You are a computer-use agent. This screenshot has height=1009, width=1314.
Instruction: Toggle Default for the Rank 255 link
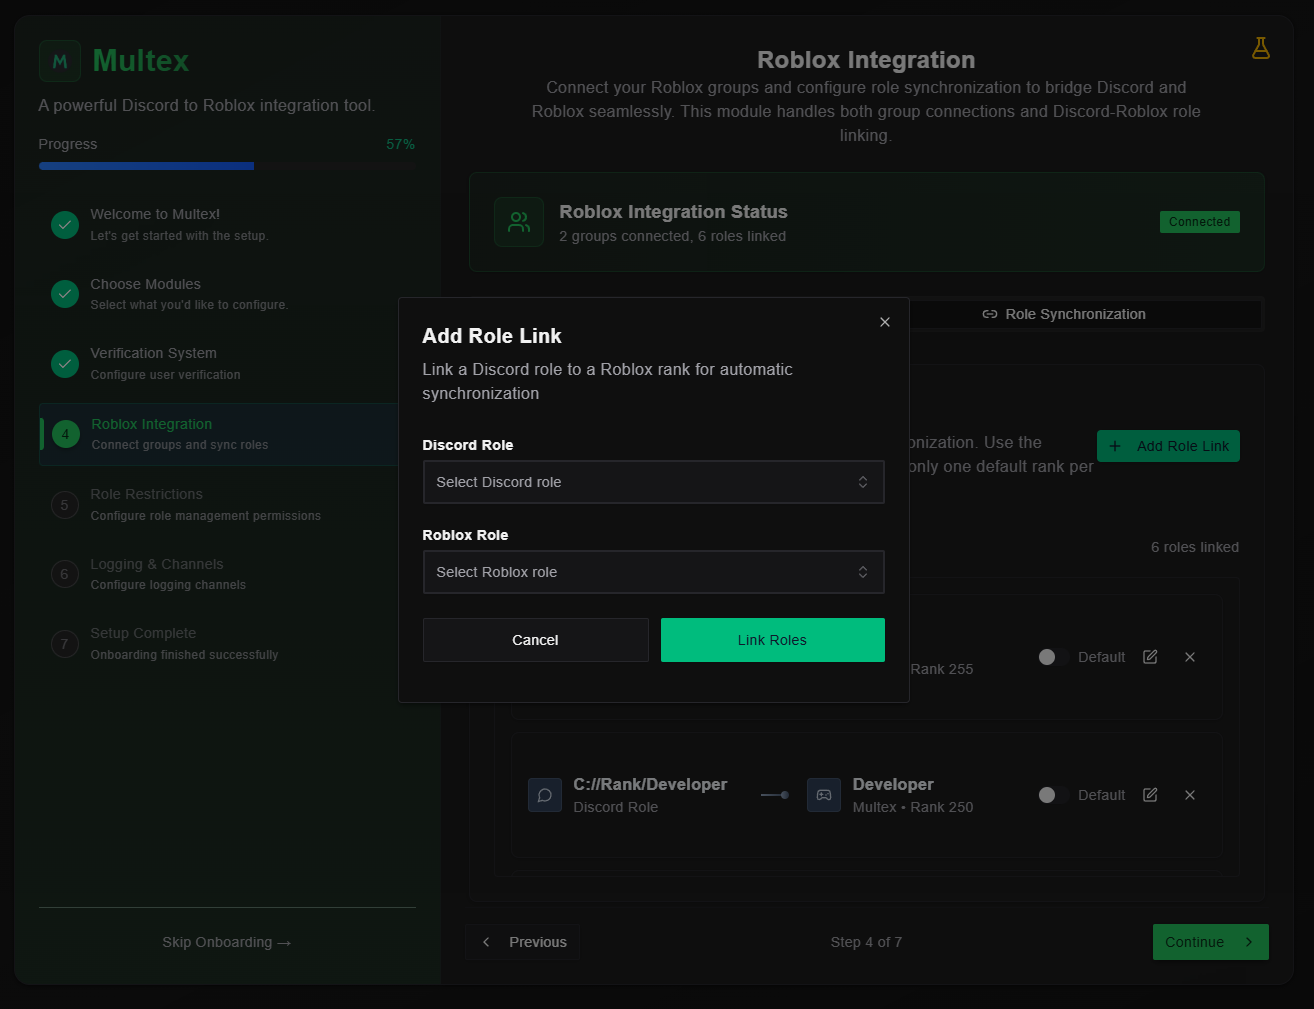1053,657
